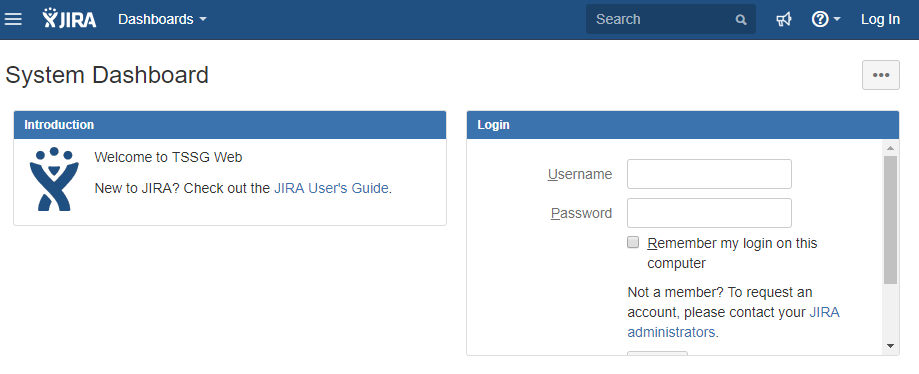This screenshot has height=374, width=919.
Task: Open the hamburger sidebar menu
Action: point(13,19)
